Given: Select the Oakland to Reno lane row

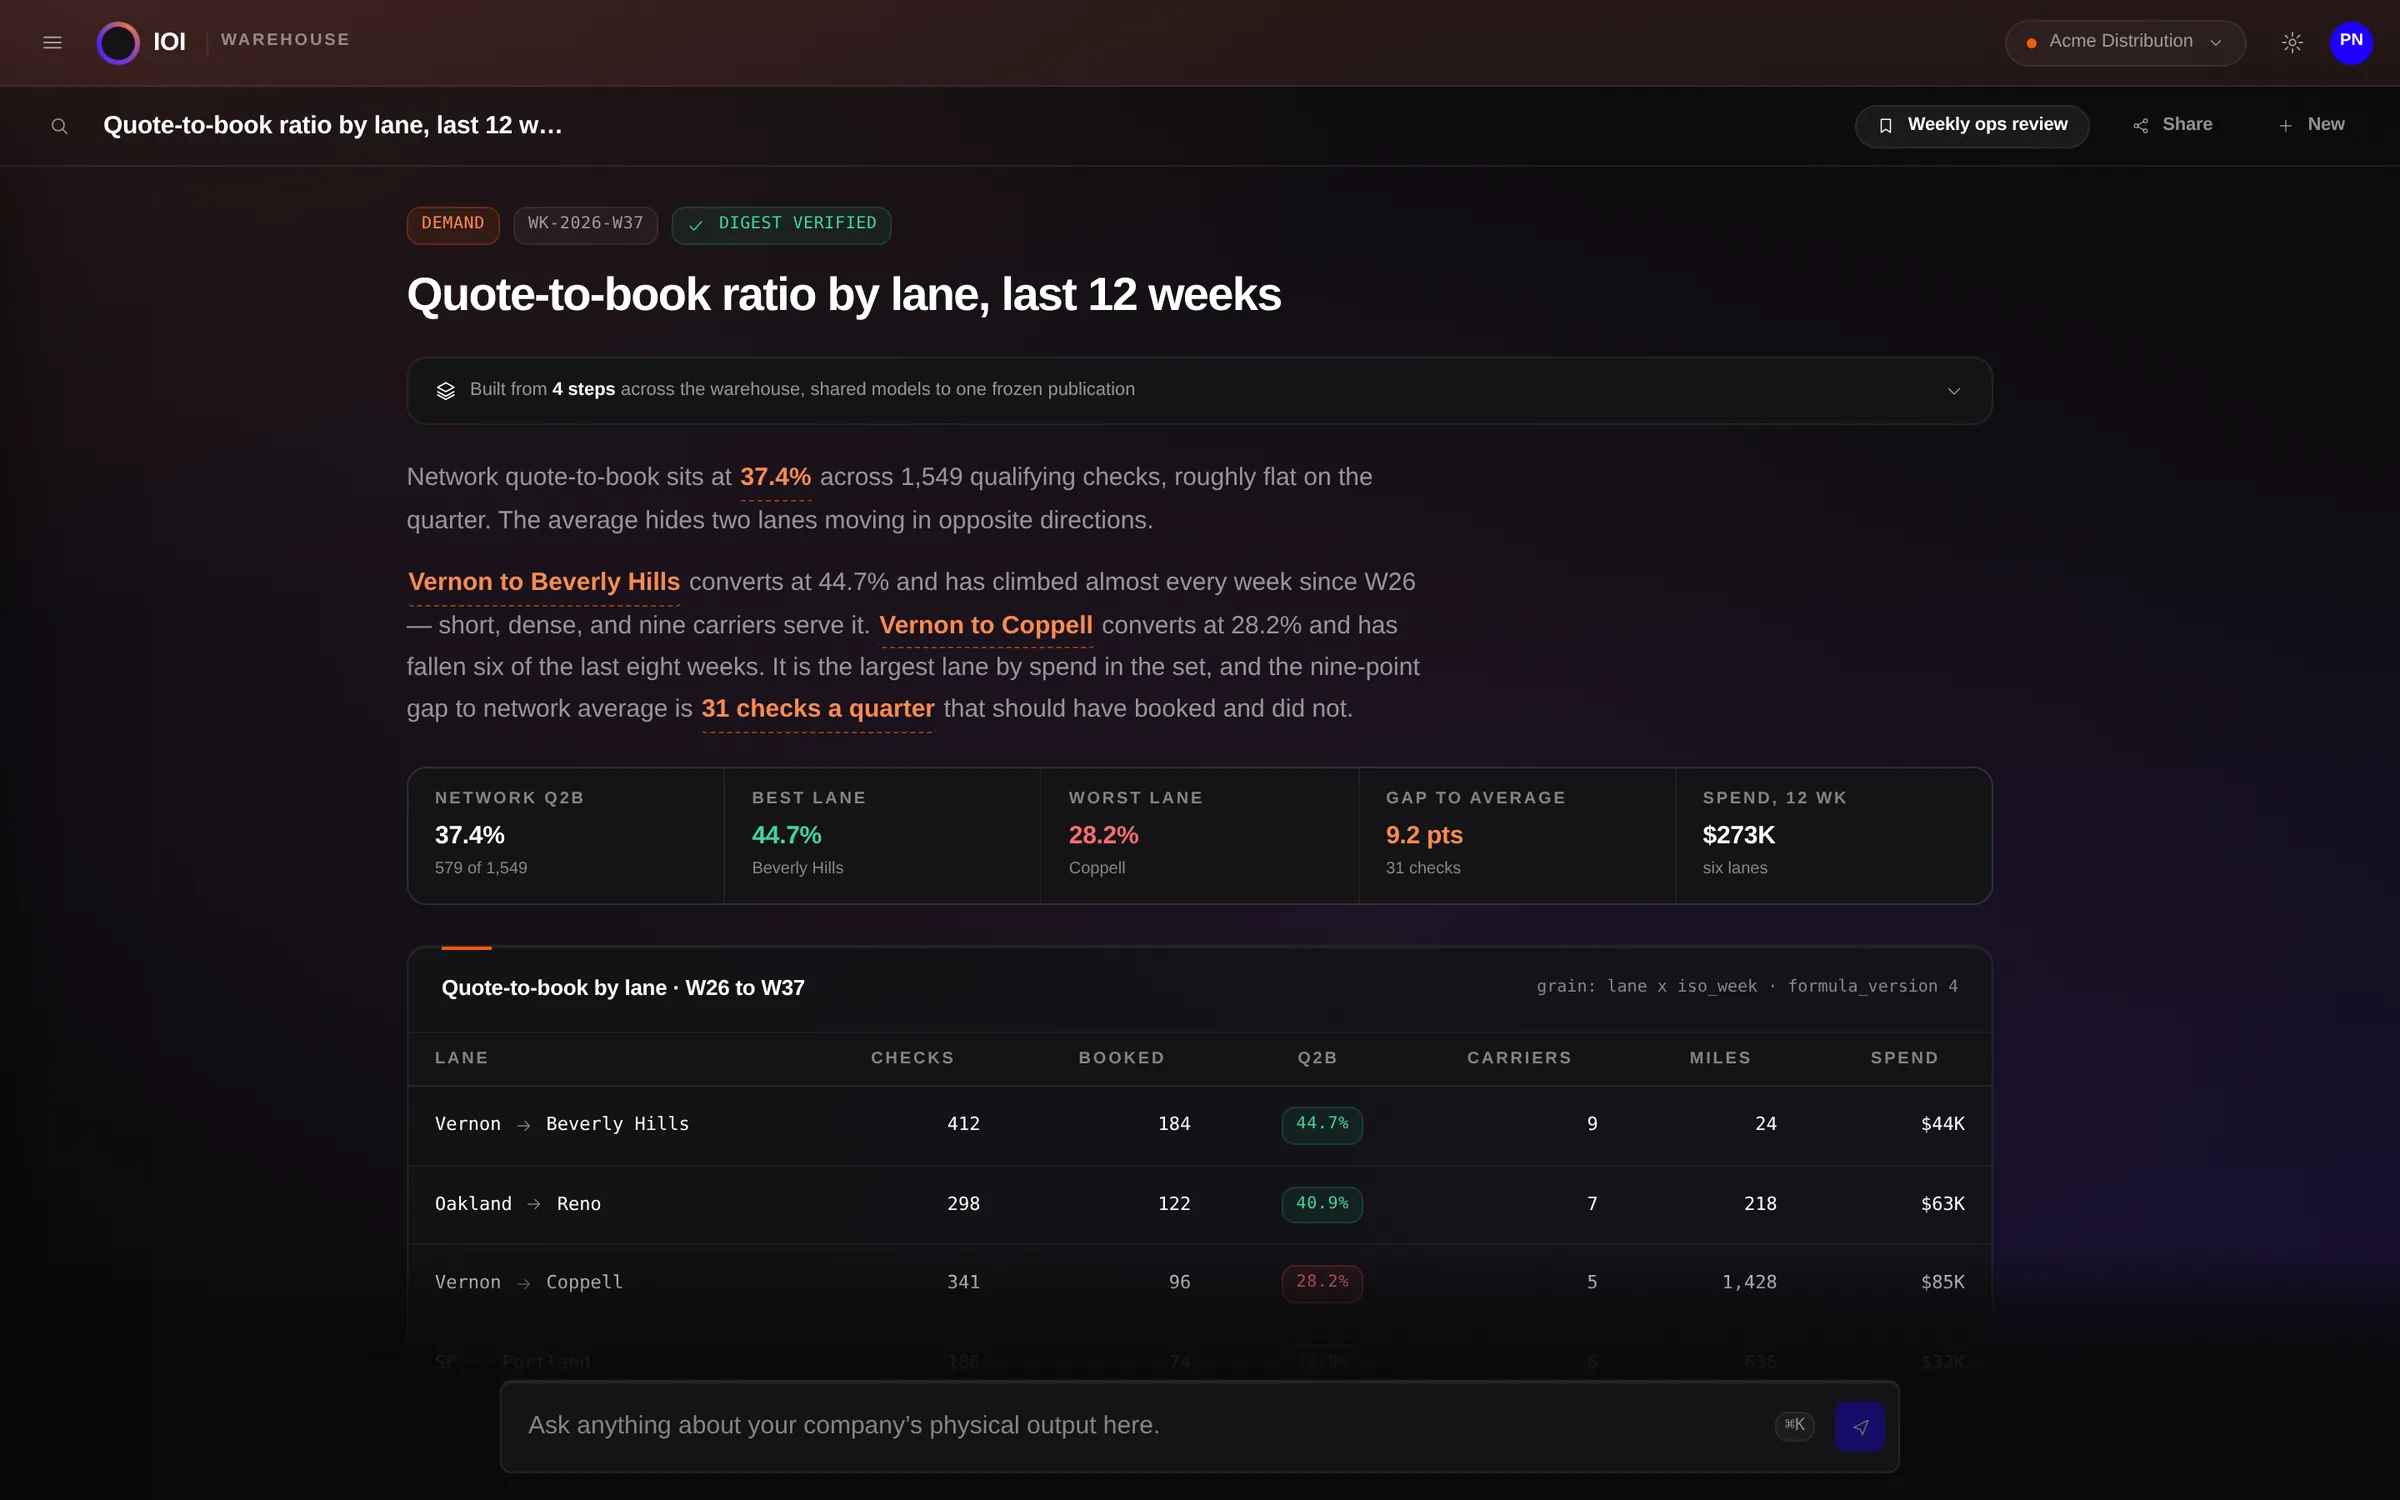Looking at the screenshot, I should [1199, 1204].
